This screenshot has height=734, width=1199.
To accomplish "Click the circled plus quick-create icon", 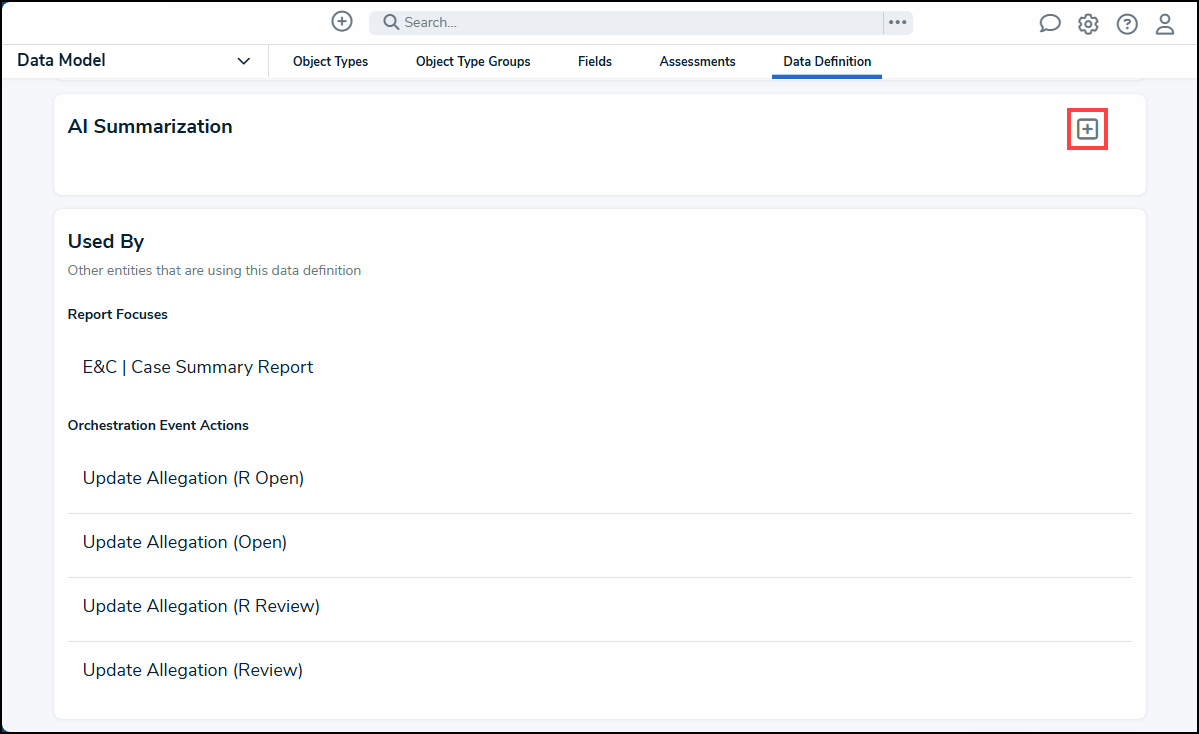I will pyautogui.click(x=342, y=21).
